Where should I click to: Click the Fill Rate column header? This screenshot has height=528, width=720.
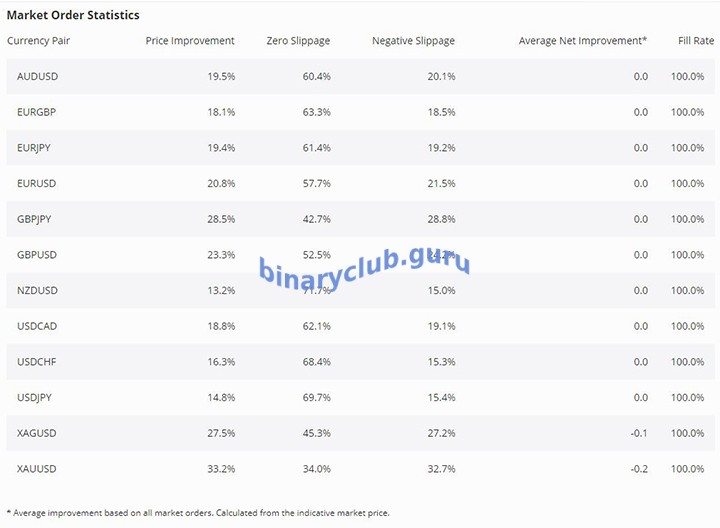tap(696, 41)
